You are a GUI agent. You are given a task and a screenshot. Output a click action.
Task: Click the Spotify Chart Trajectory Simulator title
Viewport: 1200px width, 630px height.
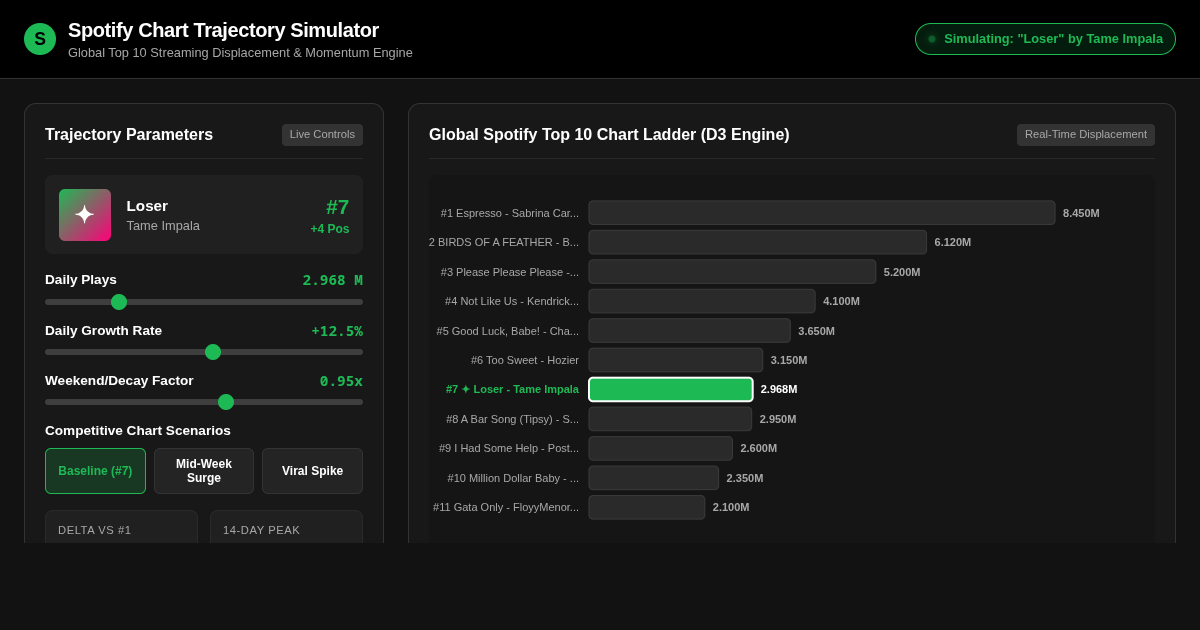point(223,30)
